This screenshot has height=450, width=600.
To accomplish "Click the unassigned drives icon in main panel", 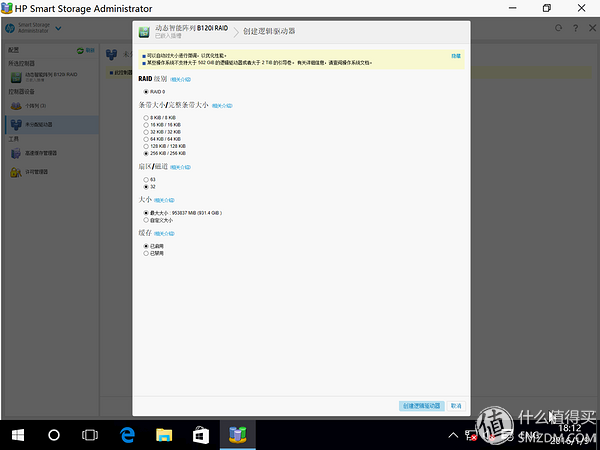I will click(111, 55).
